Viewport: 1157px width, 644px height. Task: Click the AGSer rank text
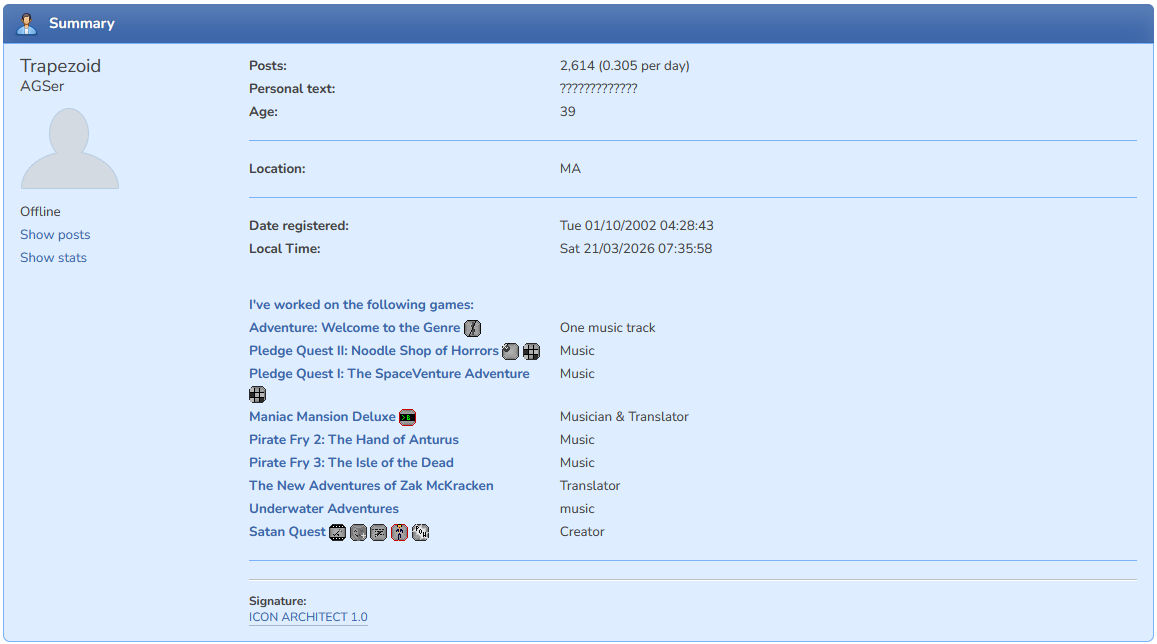pos(42,86)
